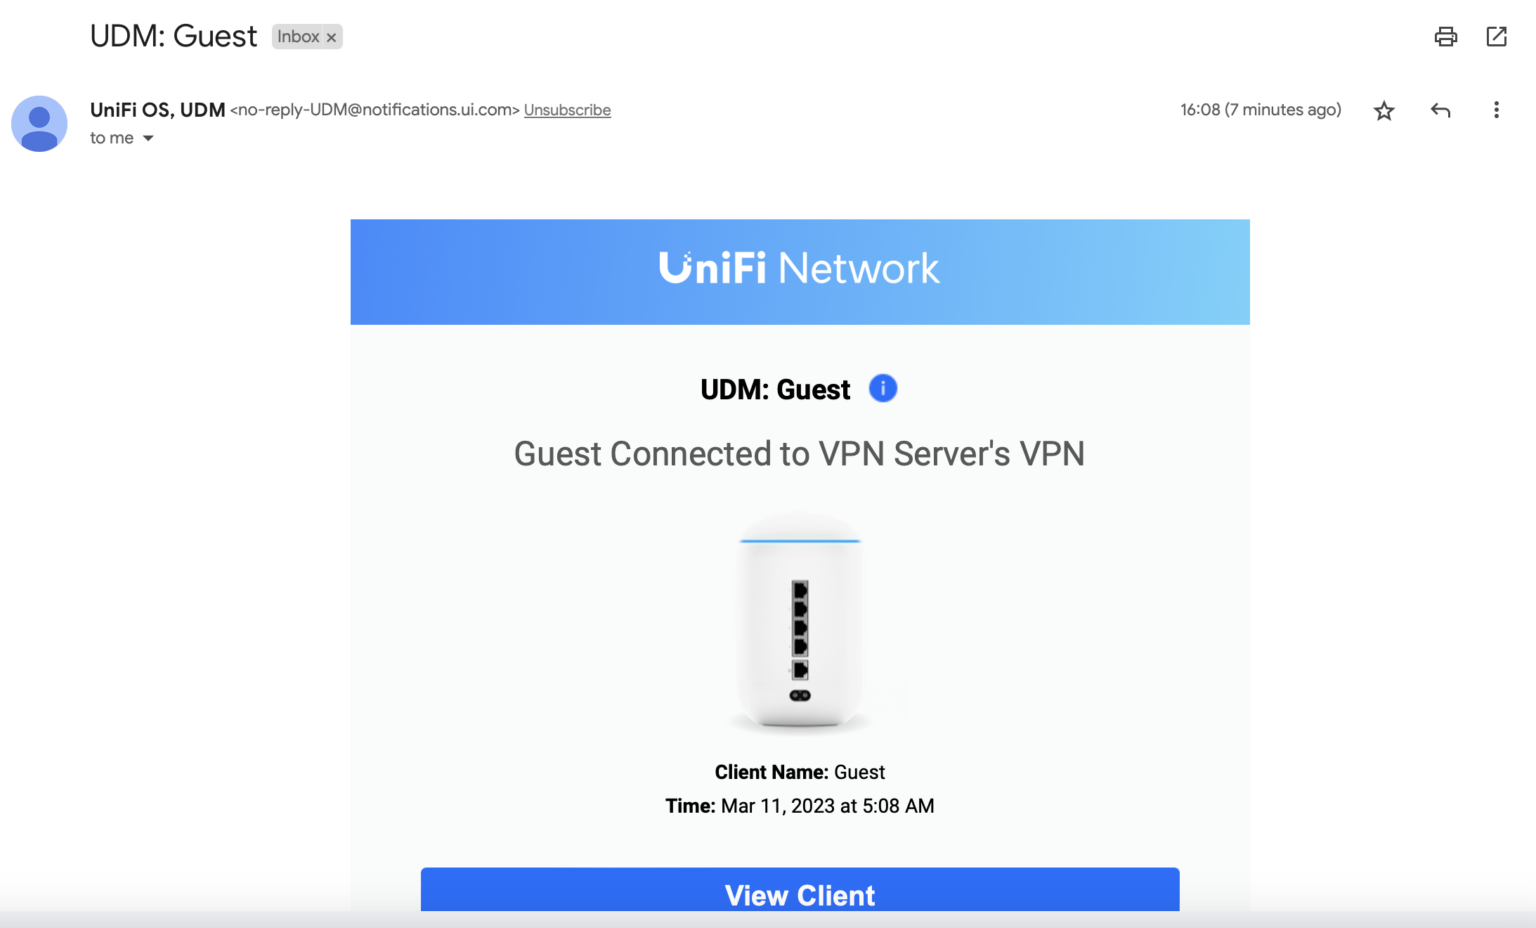Print the email
The height and width of the screenshot is (928, 1536).
(x=1445, y=36)
